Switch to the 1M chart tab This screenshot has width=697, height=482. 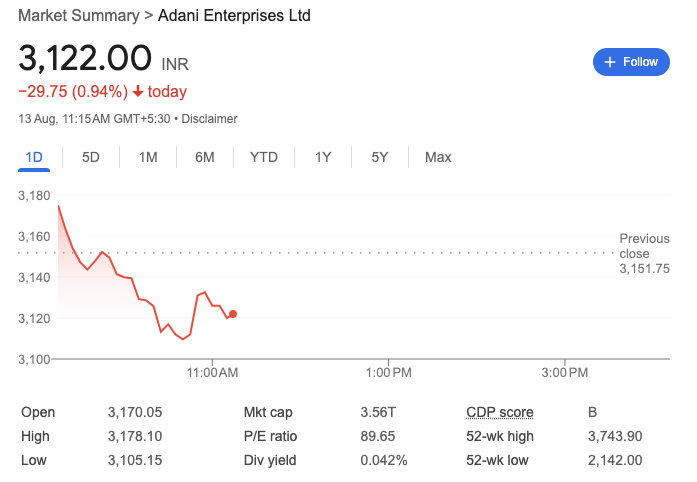148,157
